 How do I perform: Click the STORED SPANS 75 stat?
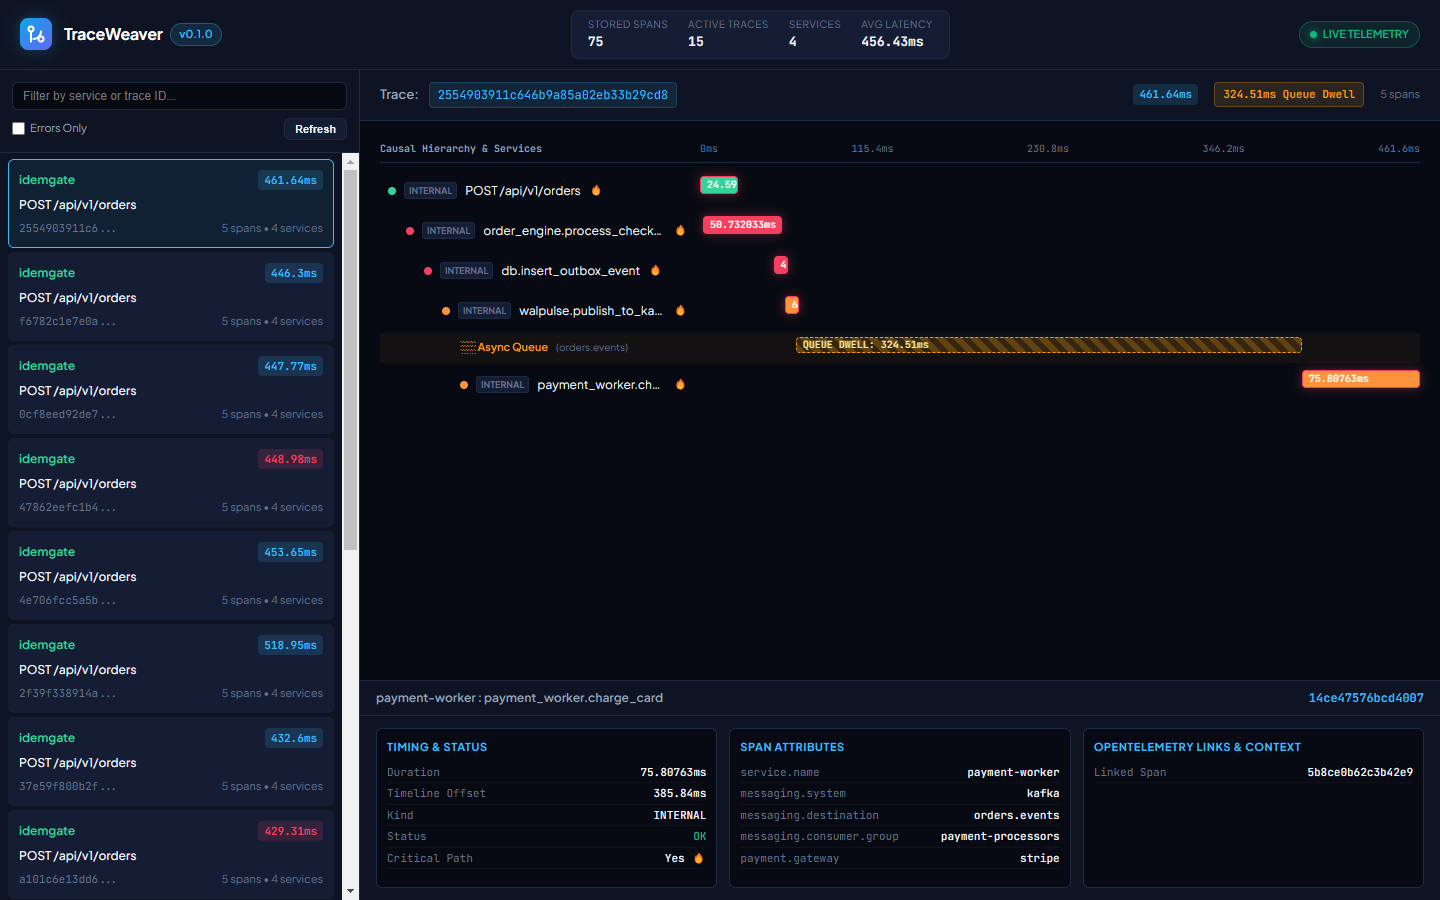click(x=627, y=34)
